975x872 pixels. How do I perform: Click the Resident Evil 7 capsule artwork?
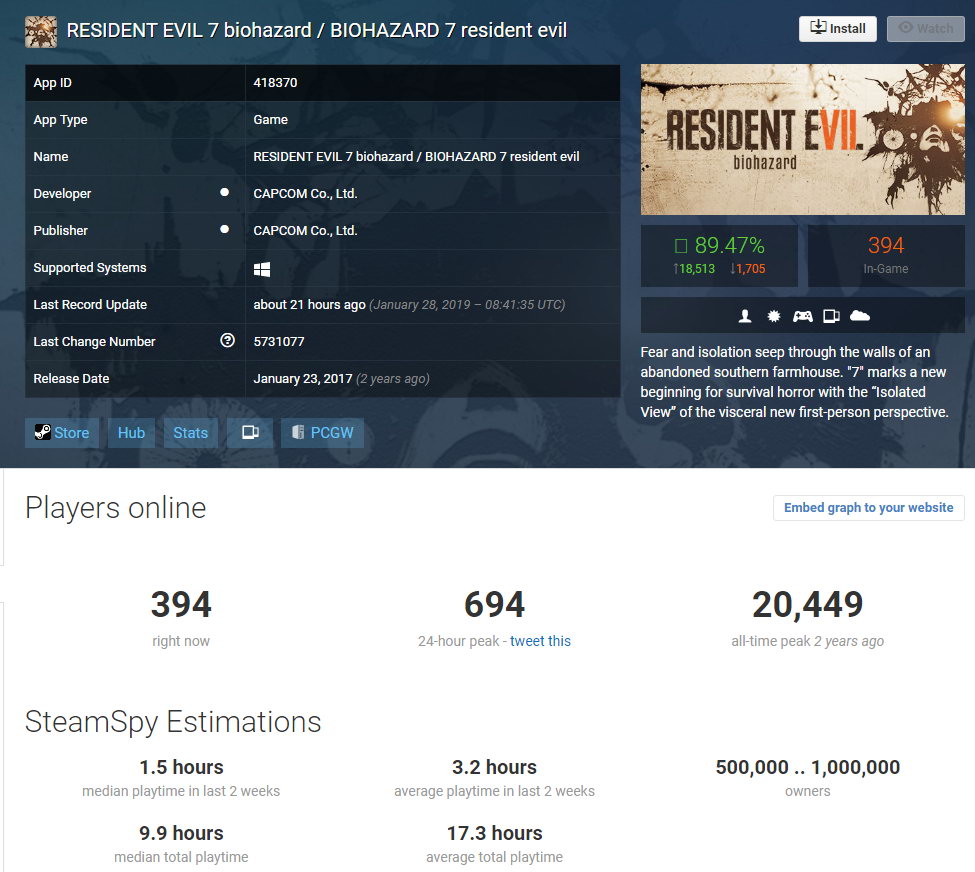(802, 139)
